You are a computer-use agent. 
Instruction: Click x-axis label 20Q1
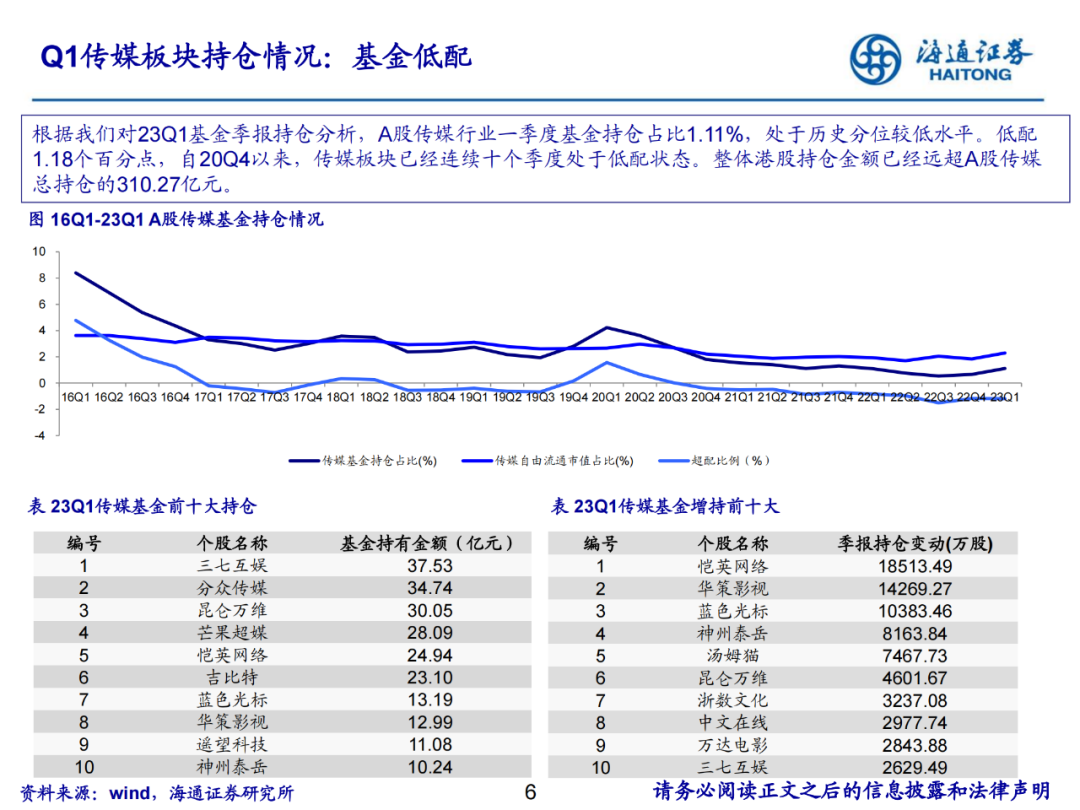coord(606,397)
